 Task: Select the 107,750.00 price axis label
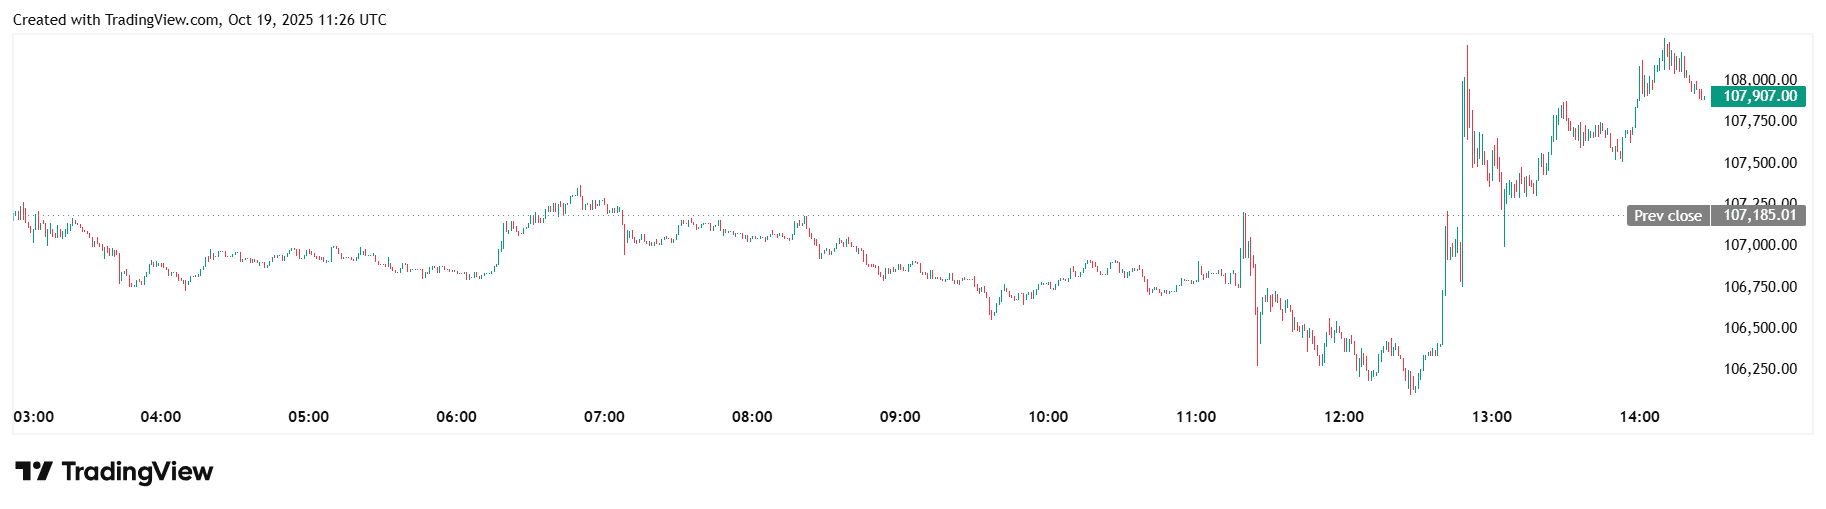(1760, 121)
